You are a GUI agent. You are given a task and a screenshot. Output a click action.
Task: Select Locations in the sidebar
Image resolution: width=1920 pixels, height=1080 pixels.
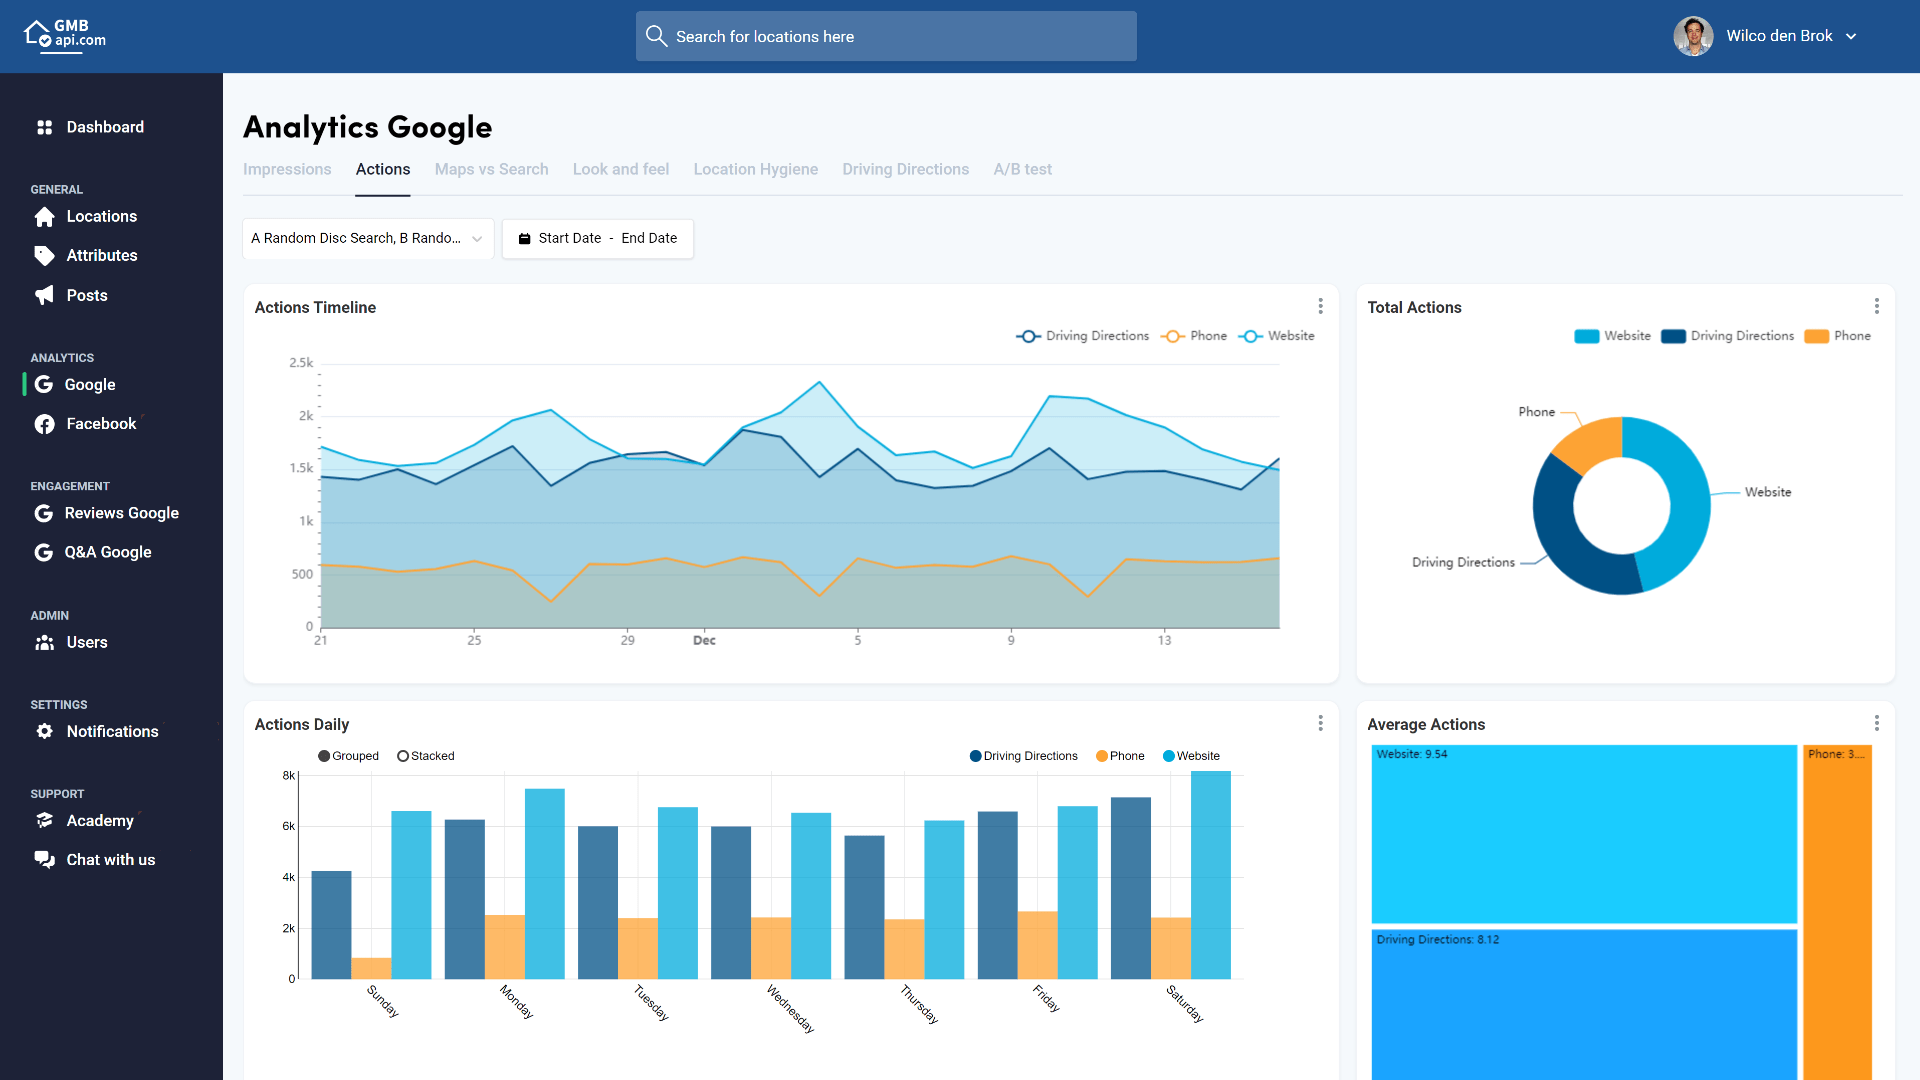pyautogui.click(x=101, y=216)
